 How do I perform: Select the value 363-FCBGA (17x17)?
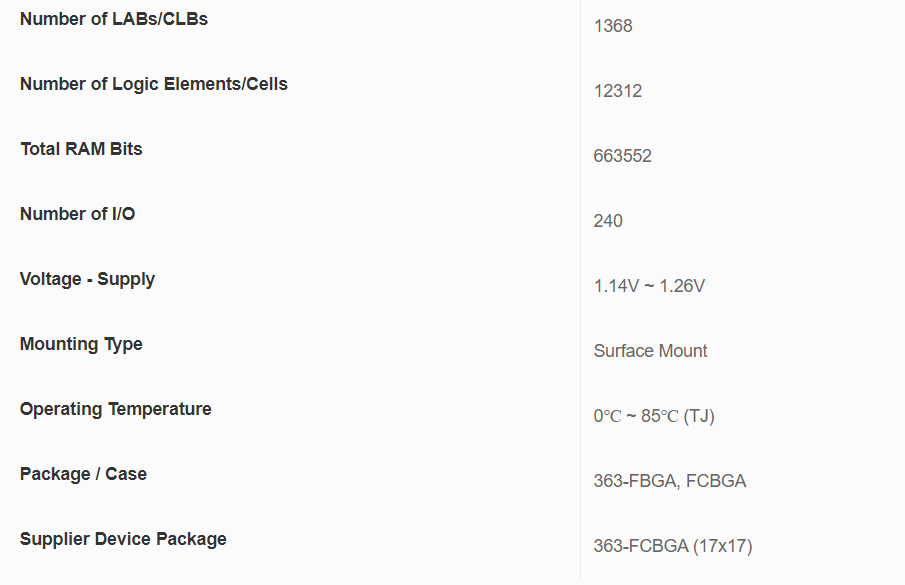[x=672, y=546]
